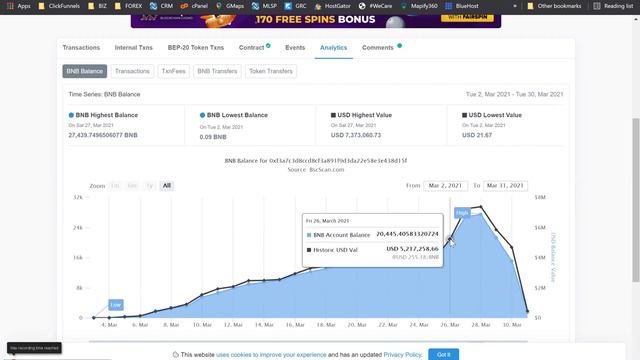This screenshot has height=360, width=640.
Task: Switch to the BEP-20 Token Txns tab
Action: point(196,48)
